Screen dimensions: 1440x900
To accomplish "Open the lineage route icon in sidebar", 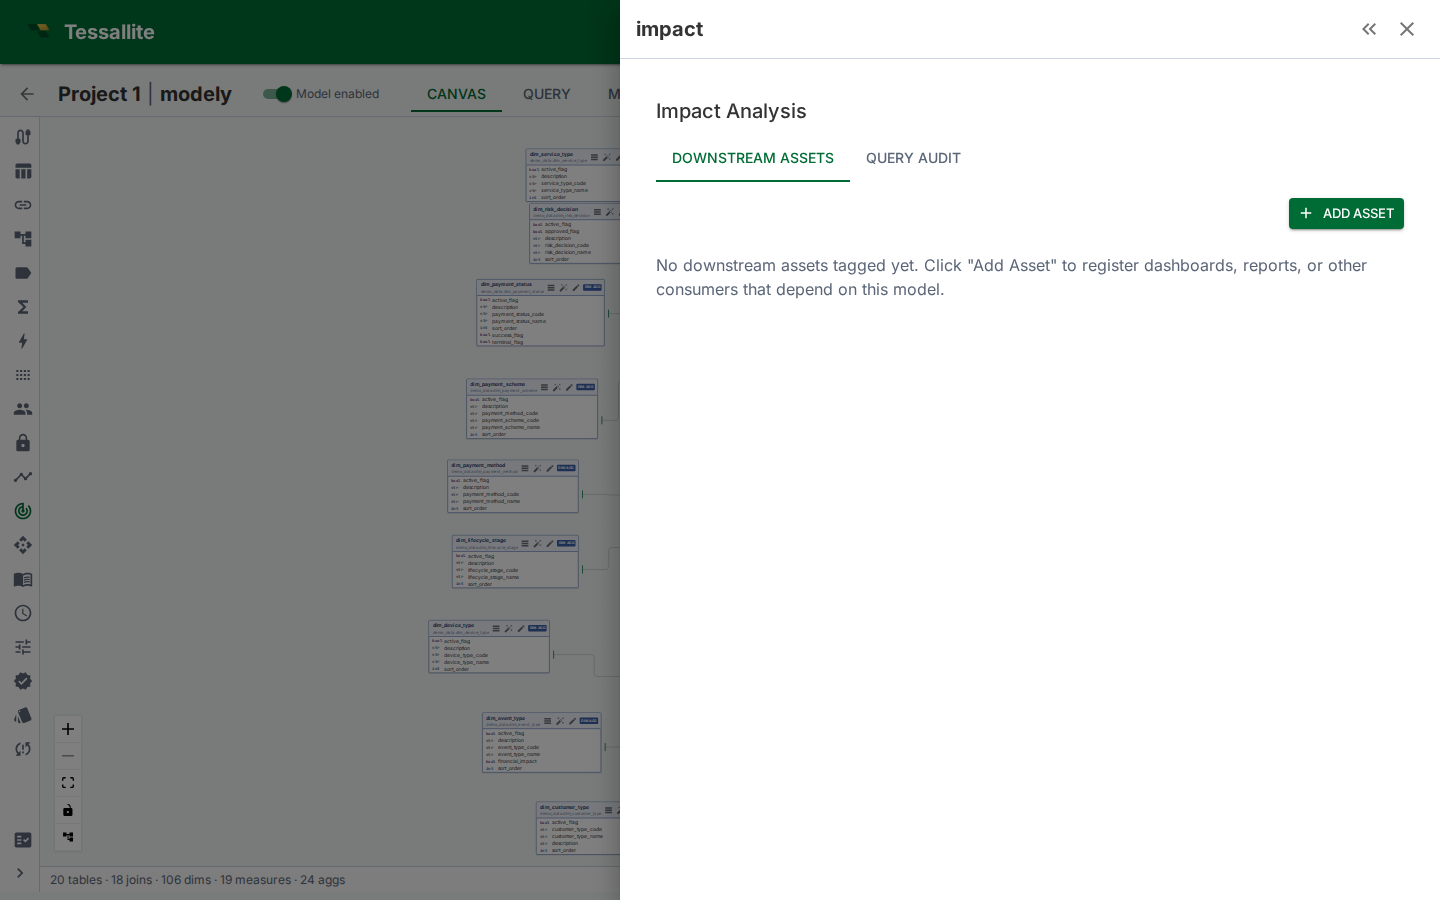I will (x=22, y=137).
